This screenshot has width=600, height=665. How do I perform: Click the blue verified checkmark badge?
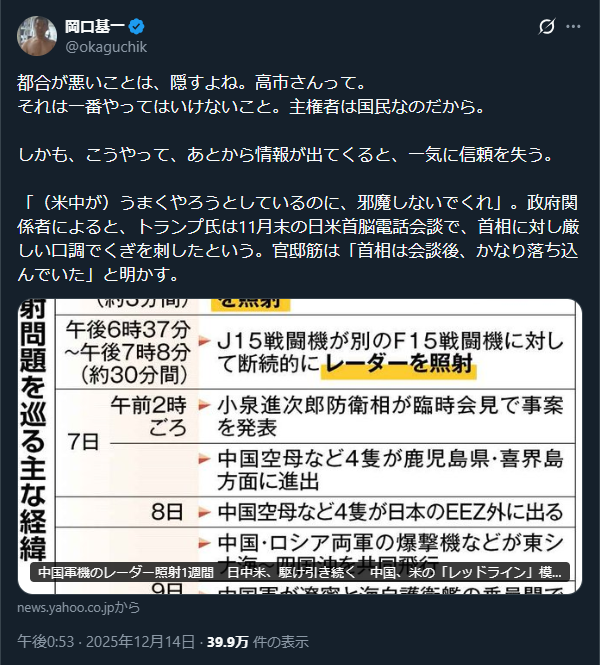pyautogui.click(x=137, y=27)
